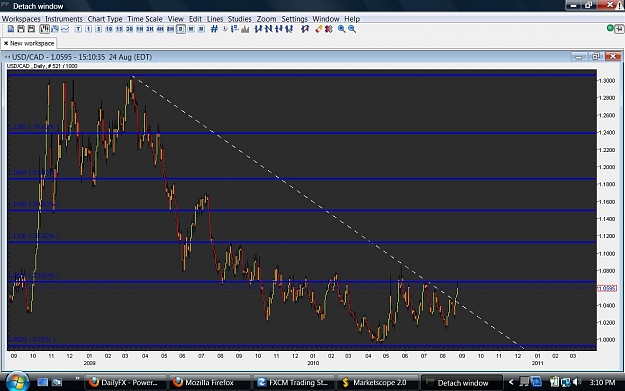Click the show desktop quick launch icon
This screenshot has width=625, height=391.
42,382
